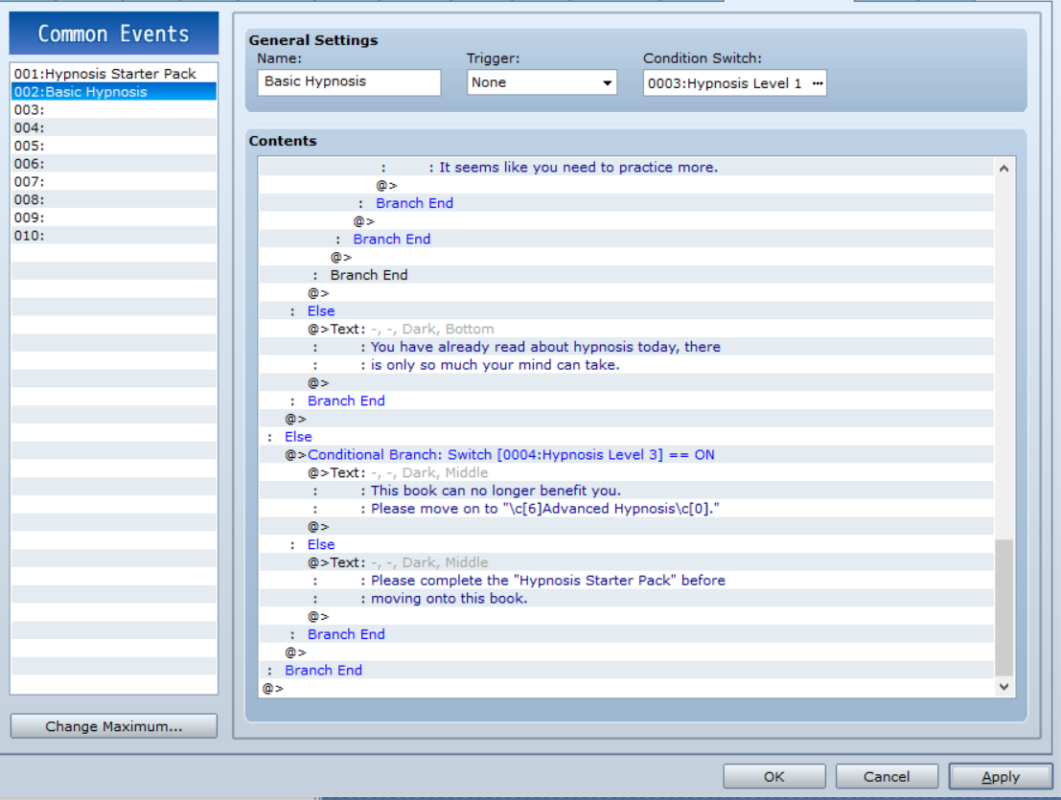Select line 'This book can no longer benefit you.'

point(627,490)
